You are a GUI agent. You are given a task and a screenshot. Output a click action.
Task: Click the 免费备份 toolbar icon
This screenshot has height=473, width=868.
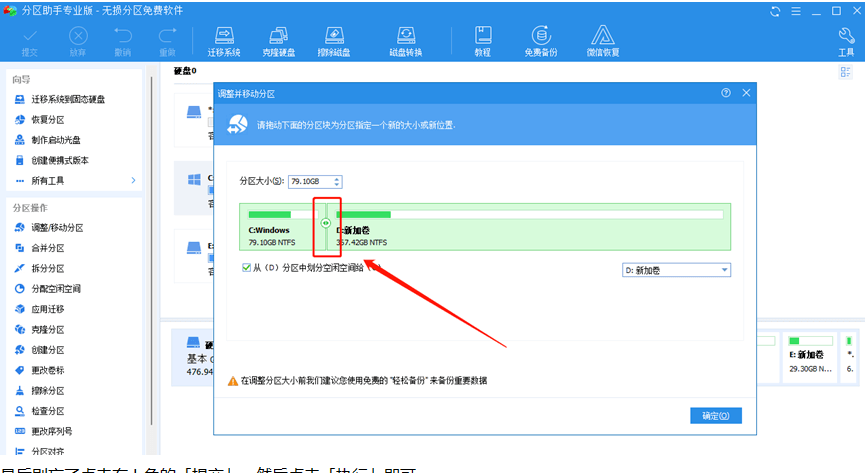540,40
